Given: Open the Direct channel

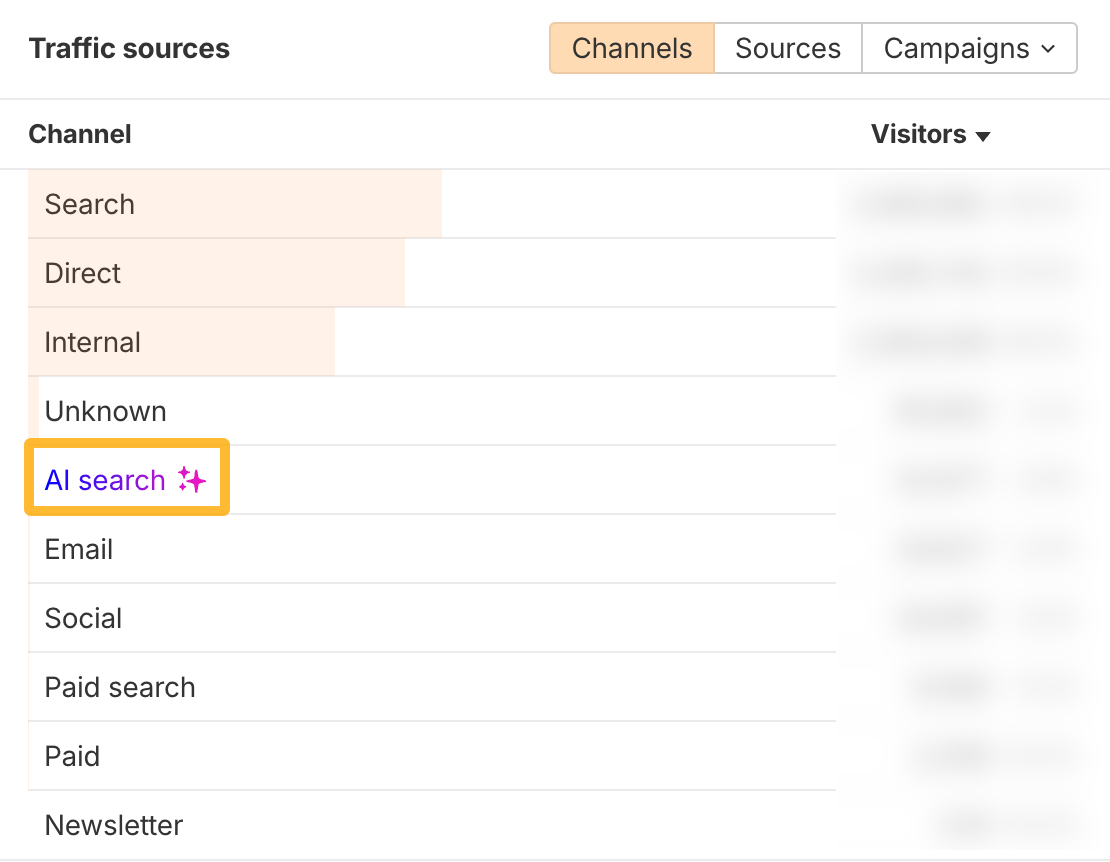Looking at the screenshot, I should click(x=81, y=273).
